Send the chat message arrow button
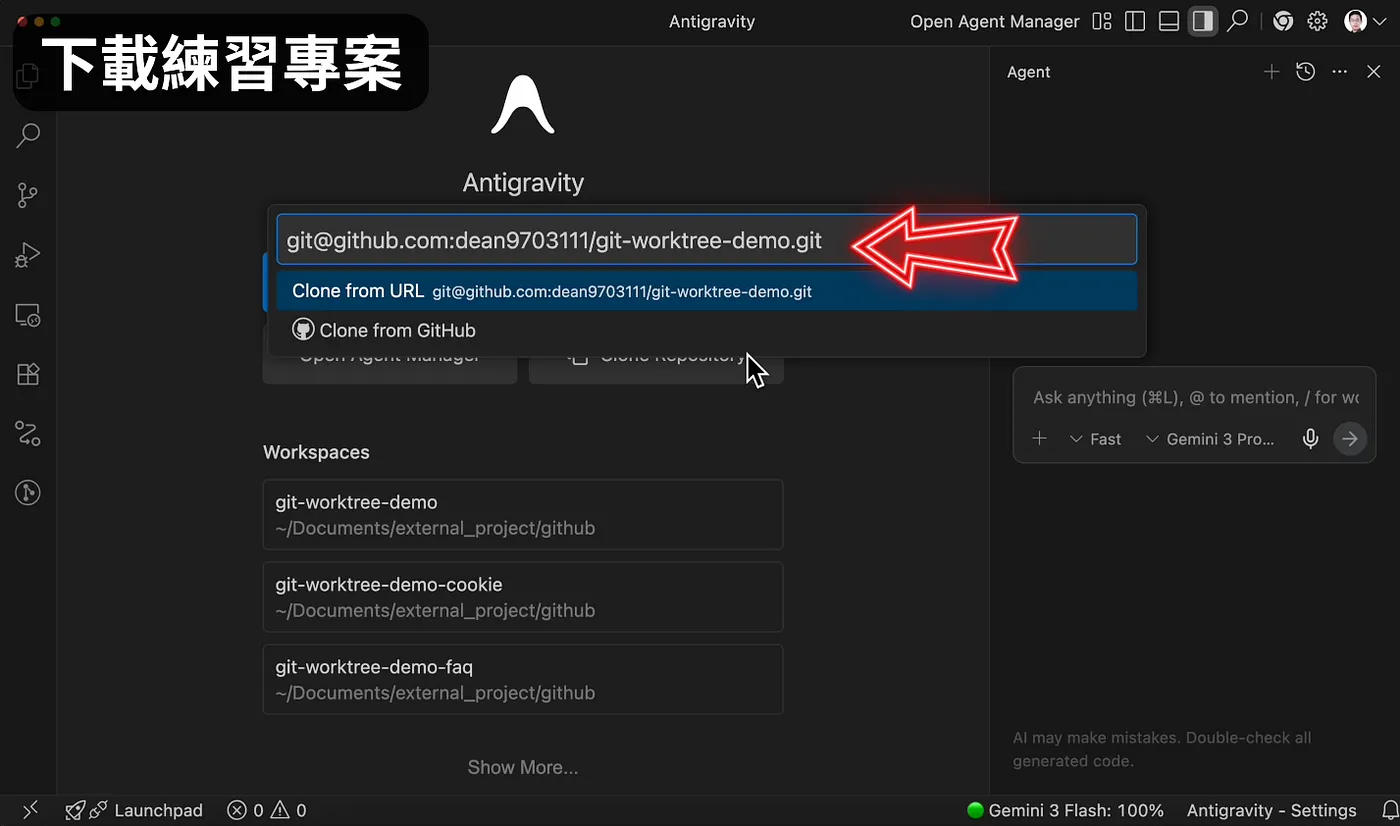 (x=1350, y=438)
